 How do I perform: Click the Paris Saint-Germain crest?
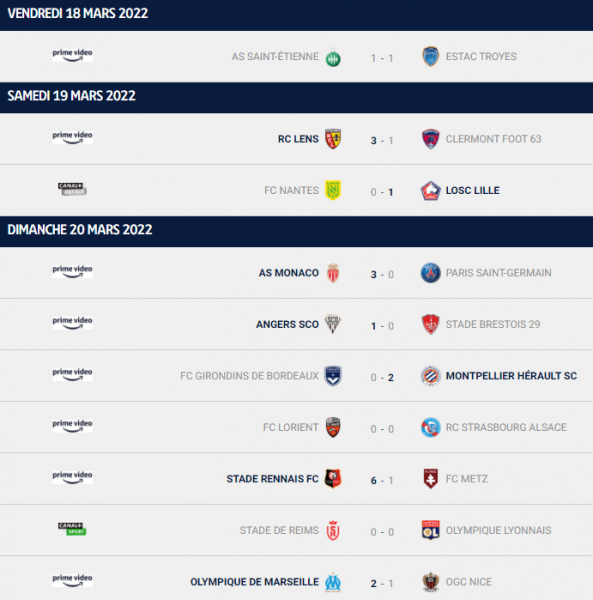[430, 273]
